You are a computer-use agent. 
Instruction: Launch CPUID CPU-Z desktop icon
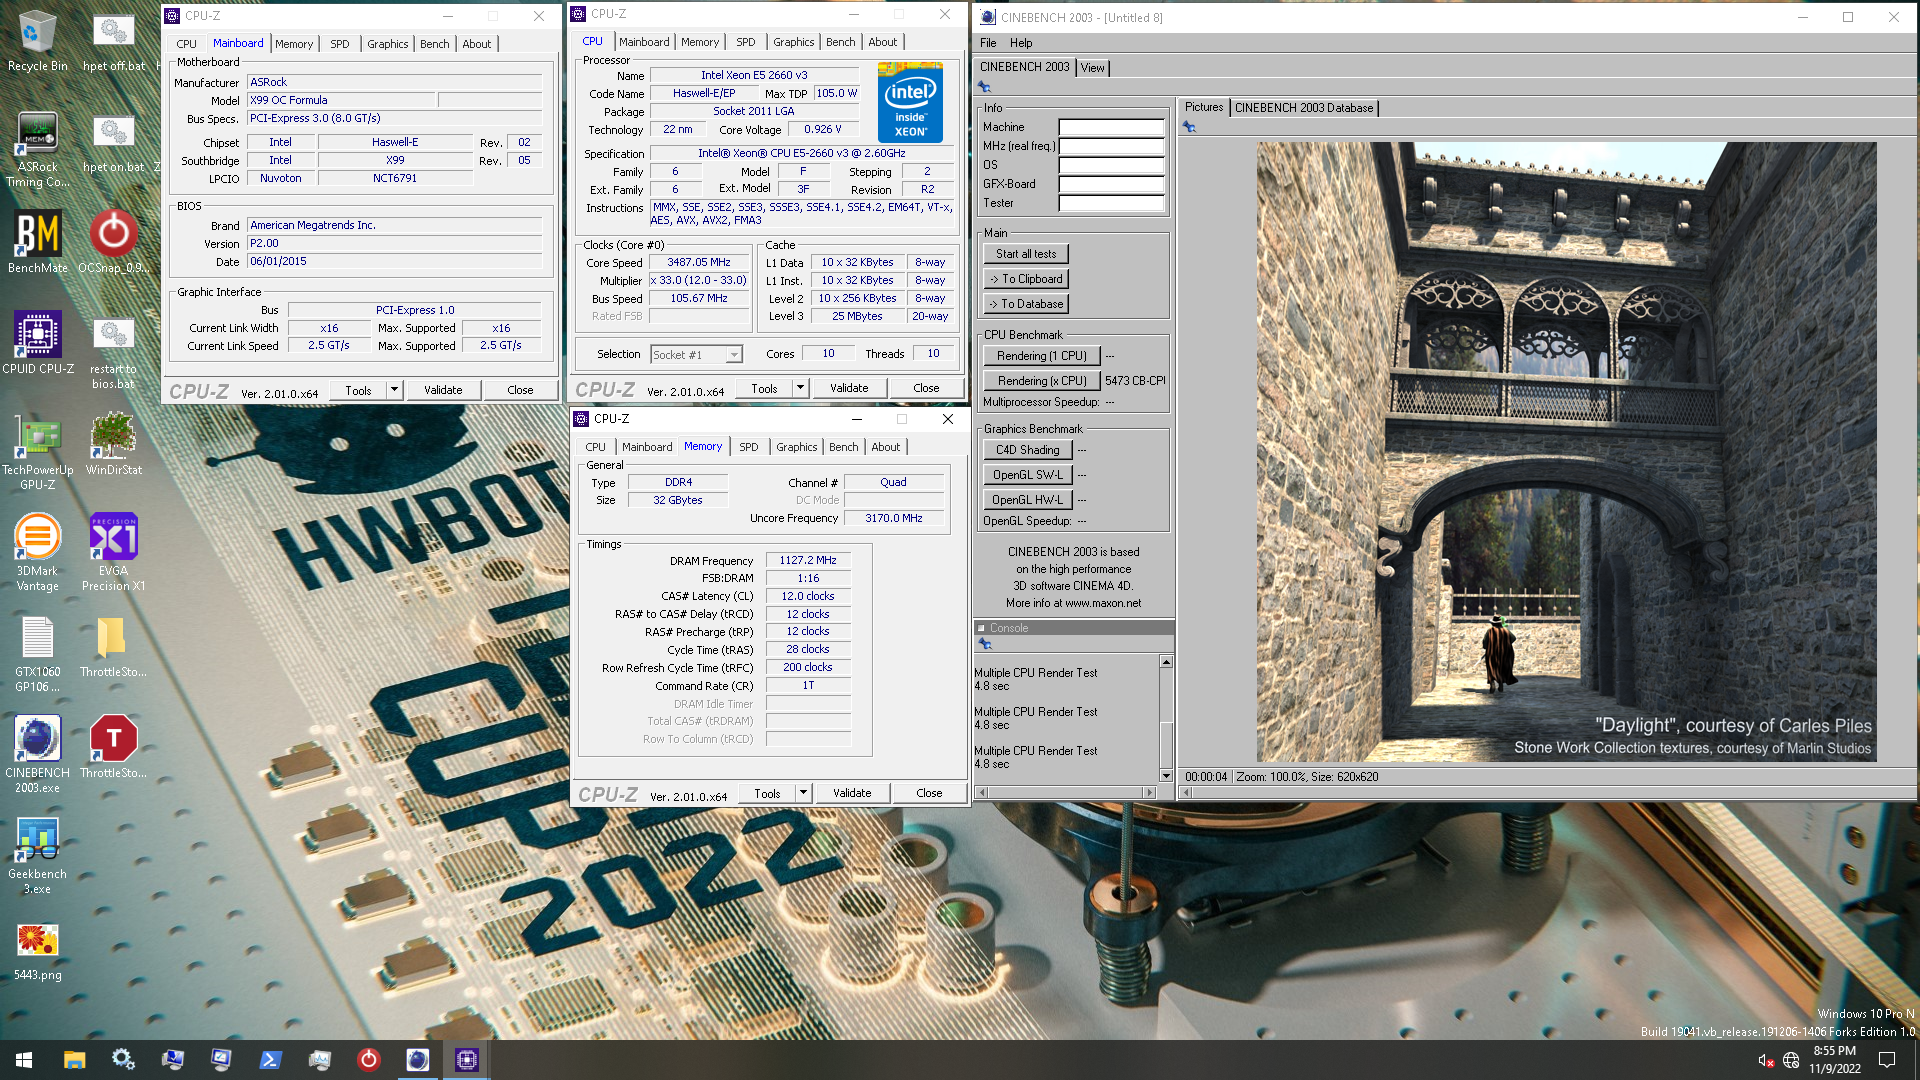pos(37,343)
